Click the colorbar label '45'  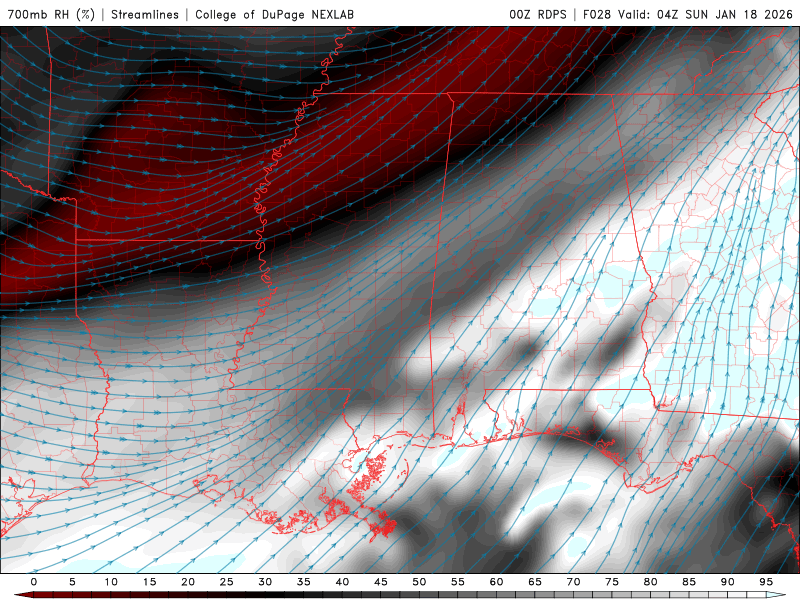(x=381, y=582)
